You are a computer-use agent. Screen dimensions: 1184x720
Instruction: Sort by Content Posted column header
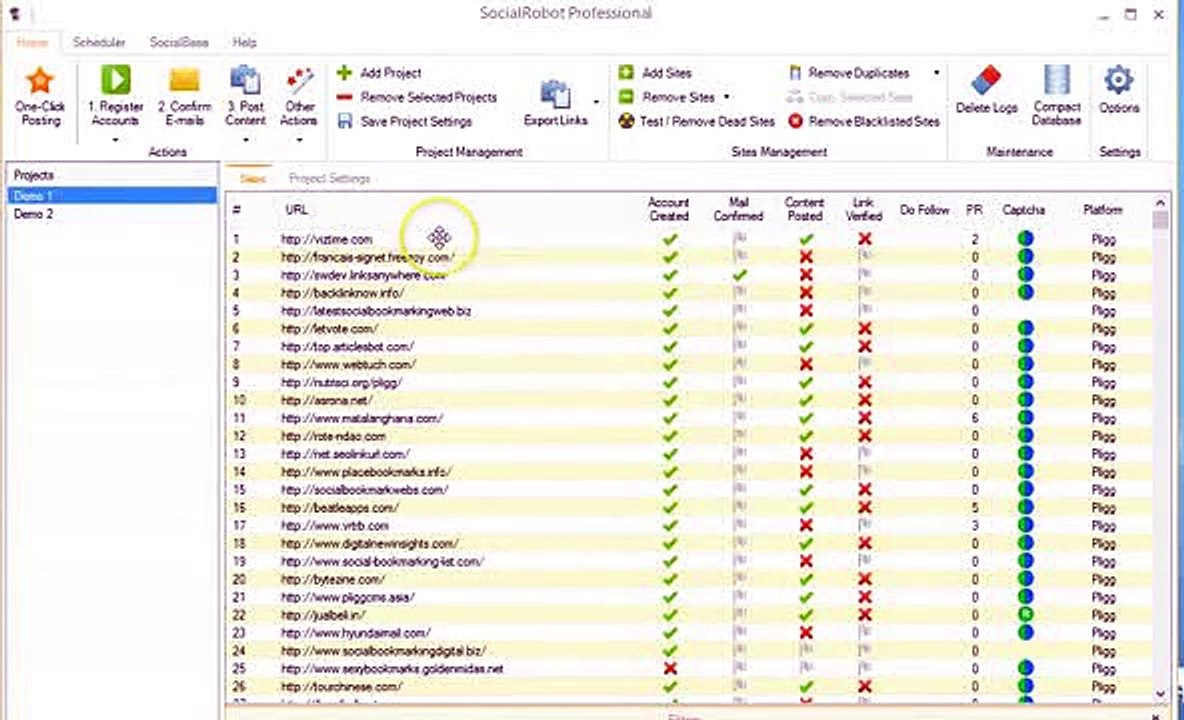[804, 209]
